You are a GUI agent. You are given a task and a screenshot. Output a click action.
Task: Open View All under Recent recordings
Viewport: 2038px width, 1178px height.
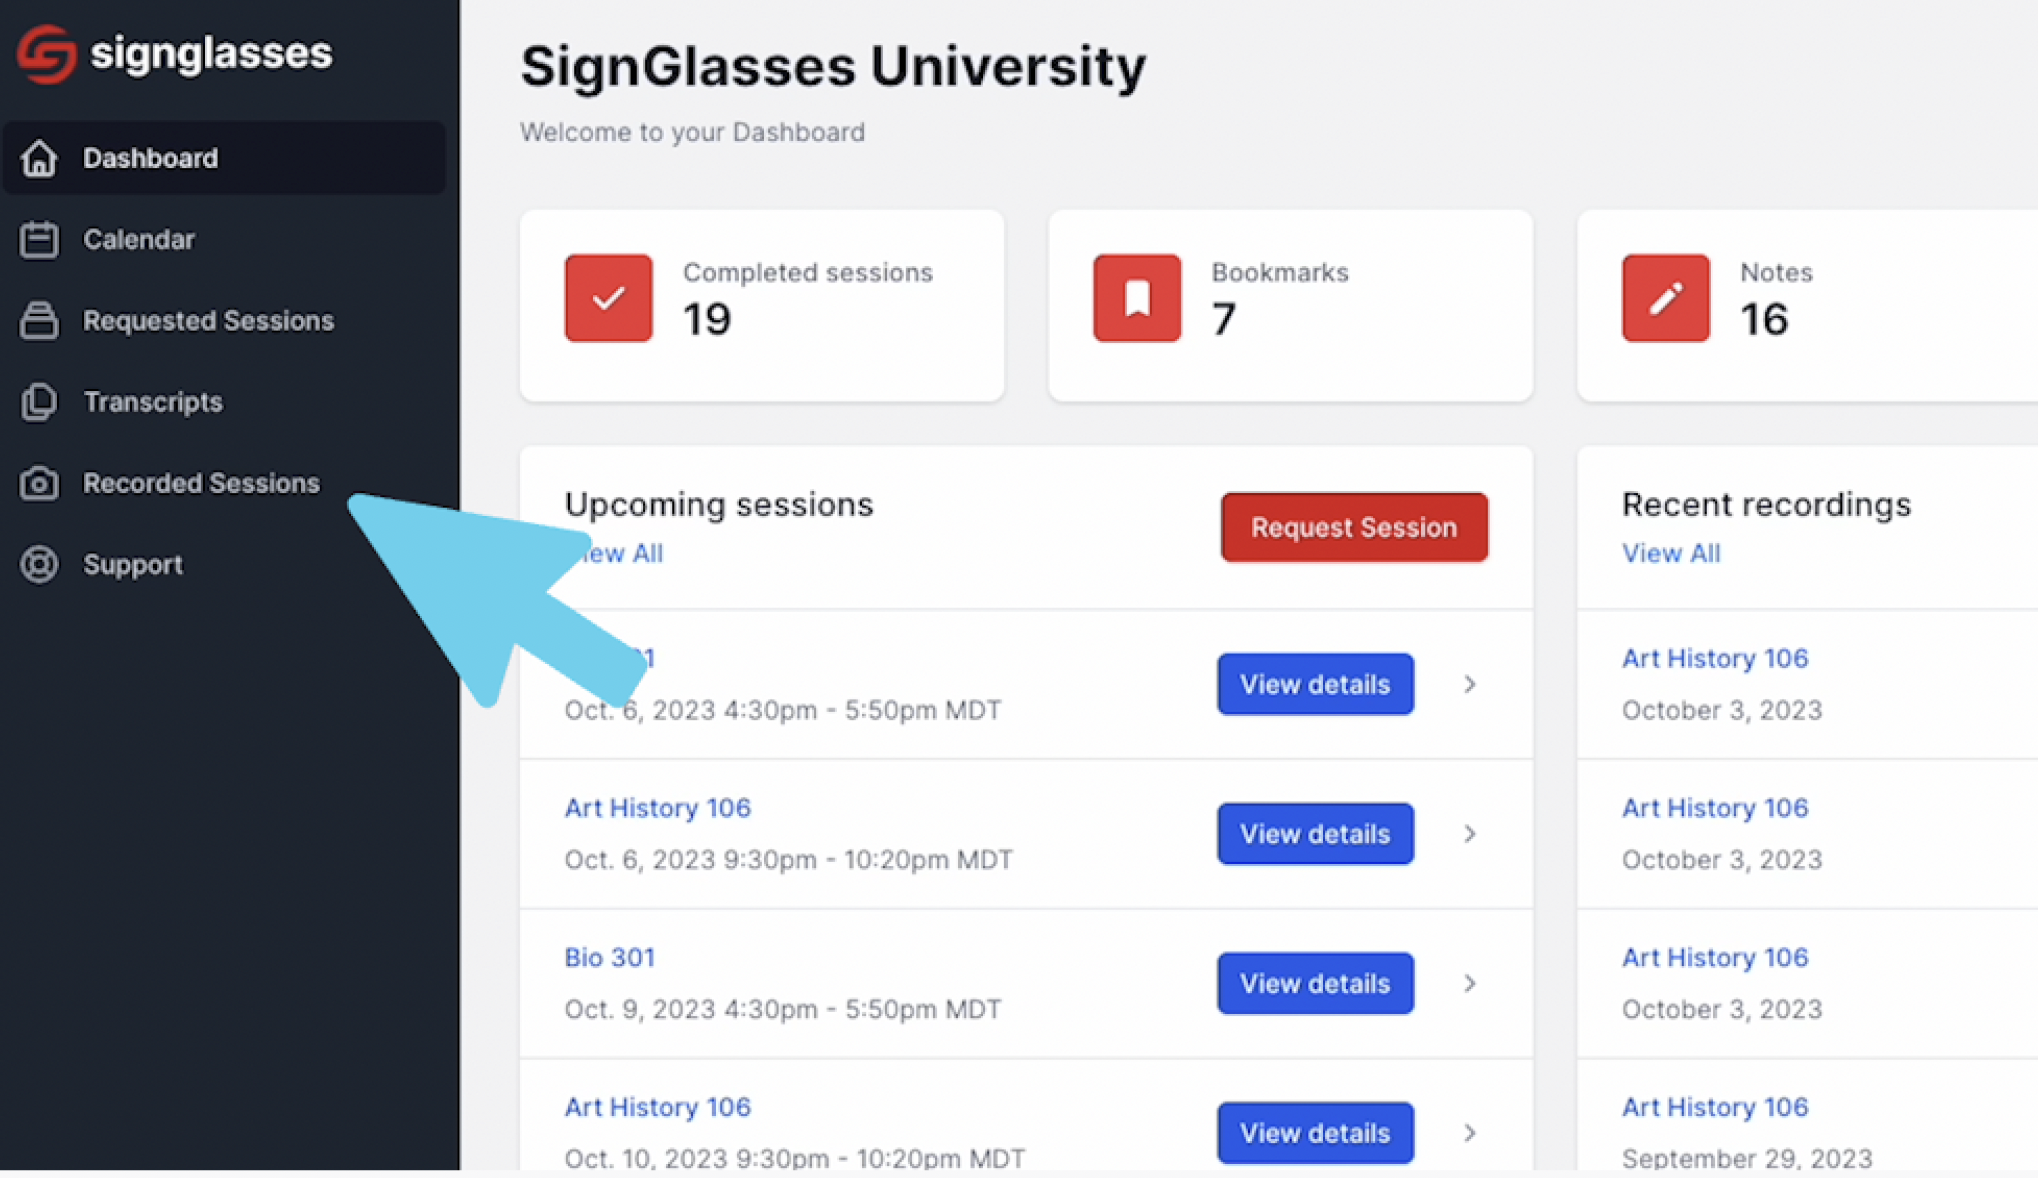point(1671,554)
